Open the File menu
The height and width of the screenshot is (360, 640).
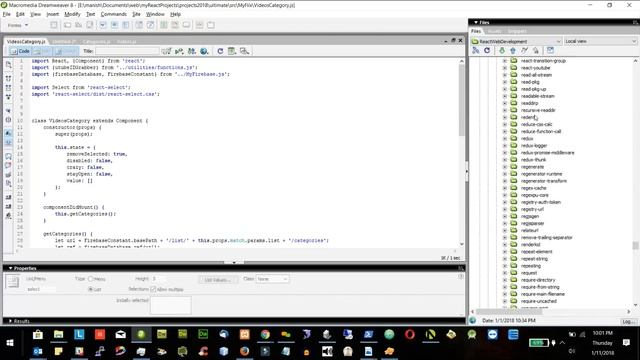pyautogui.click(x=7, y=14)
